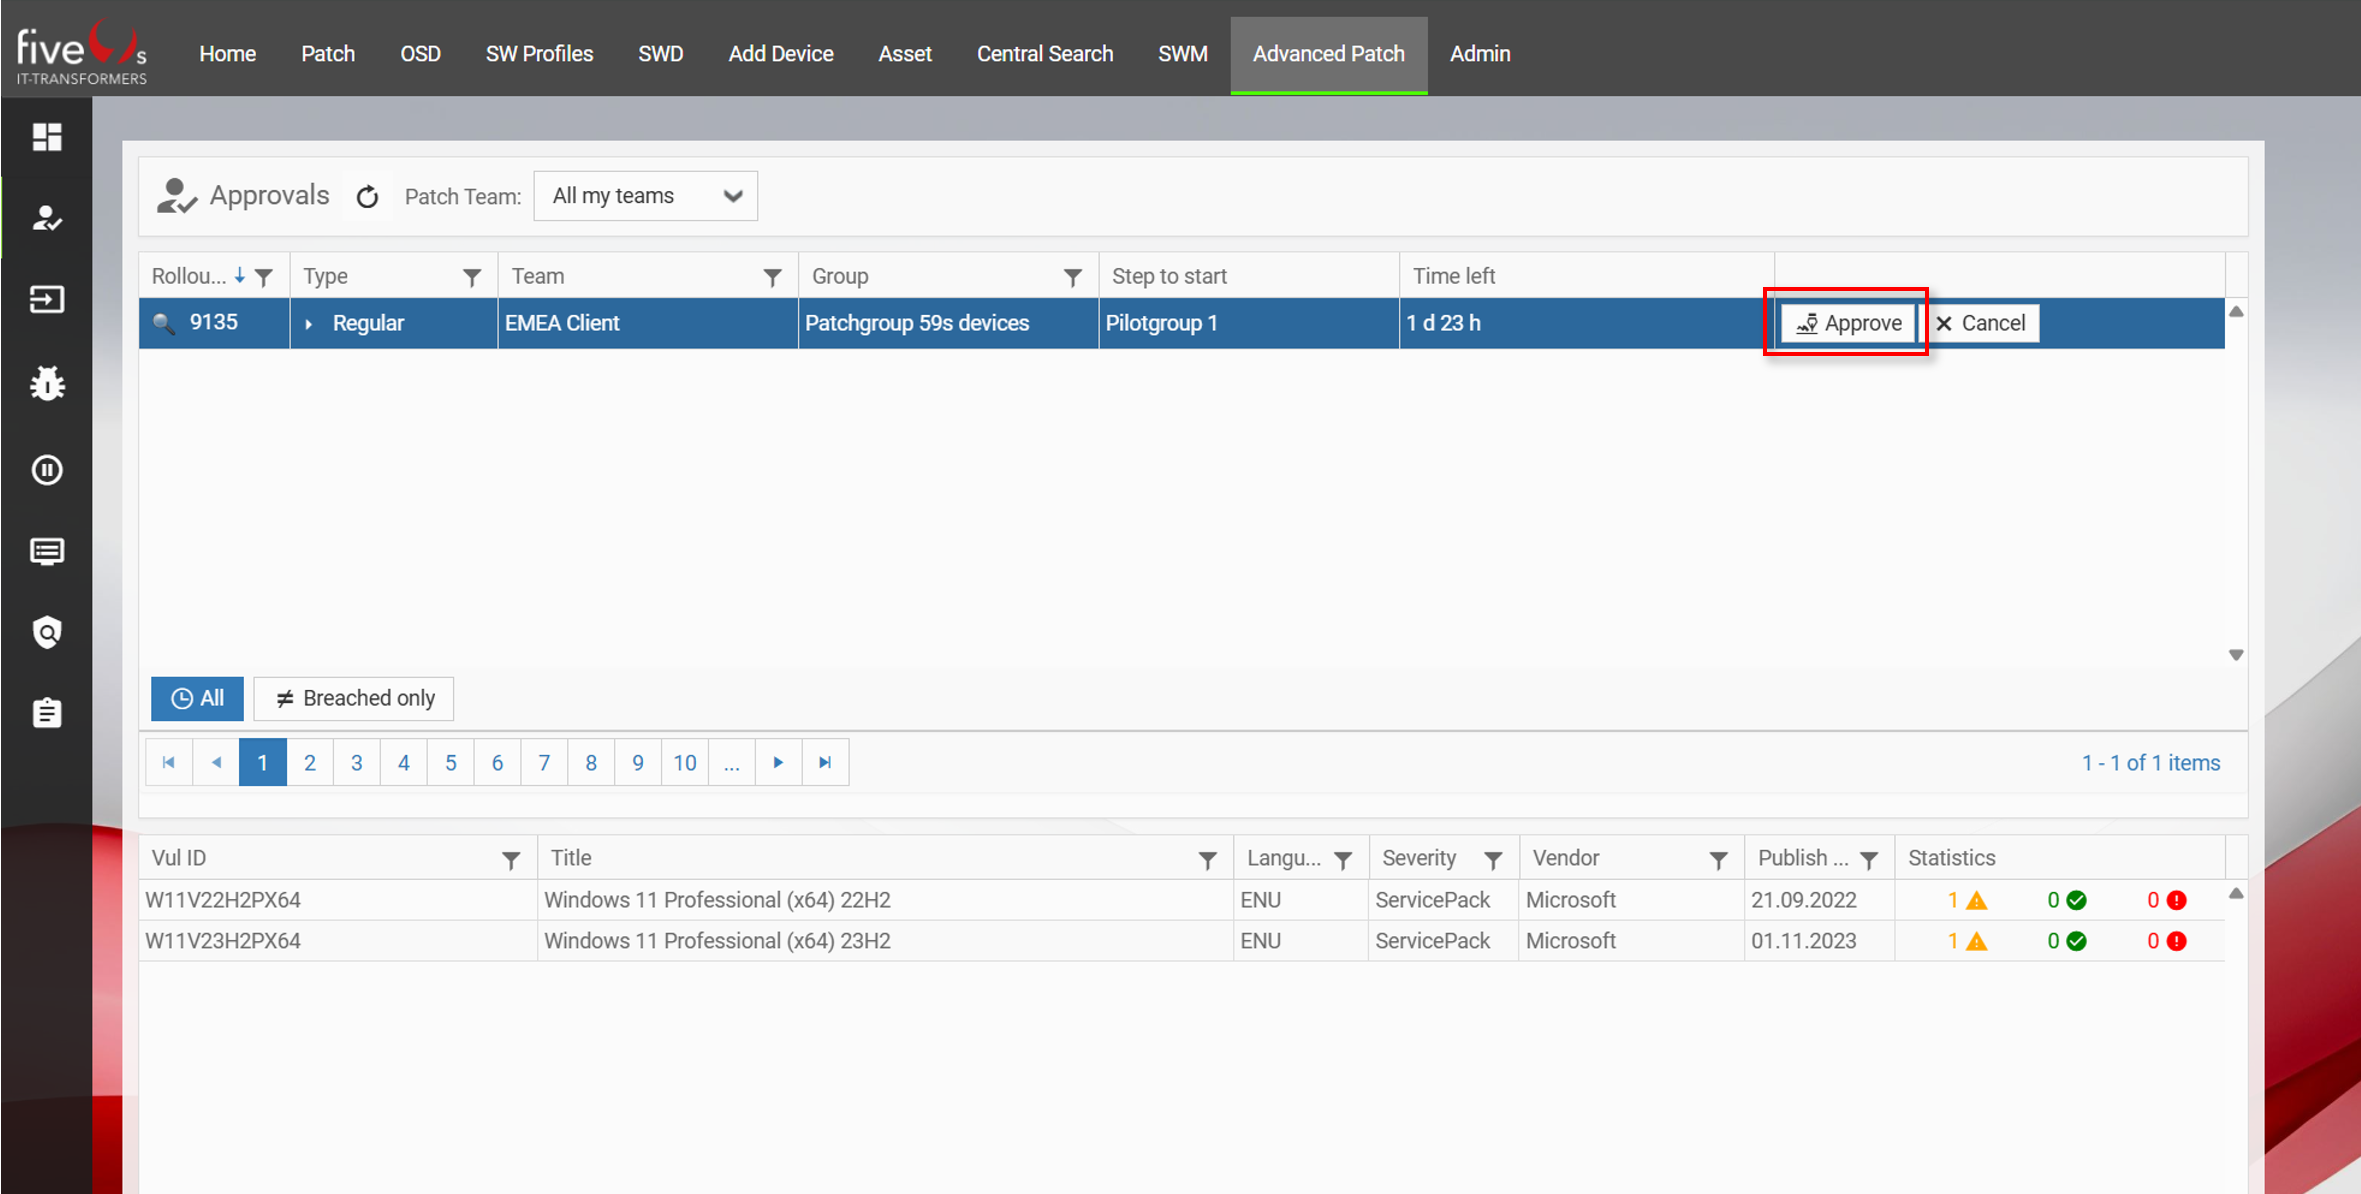Open the shield search sidebar icon
2361x1194 pixels.
pyautogui.click(x=47, y=632)
